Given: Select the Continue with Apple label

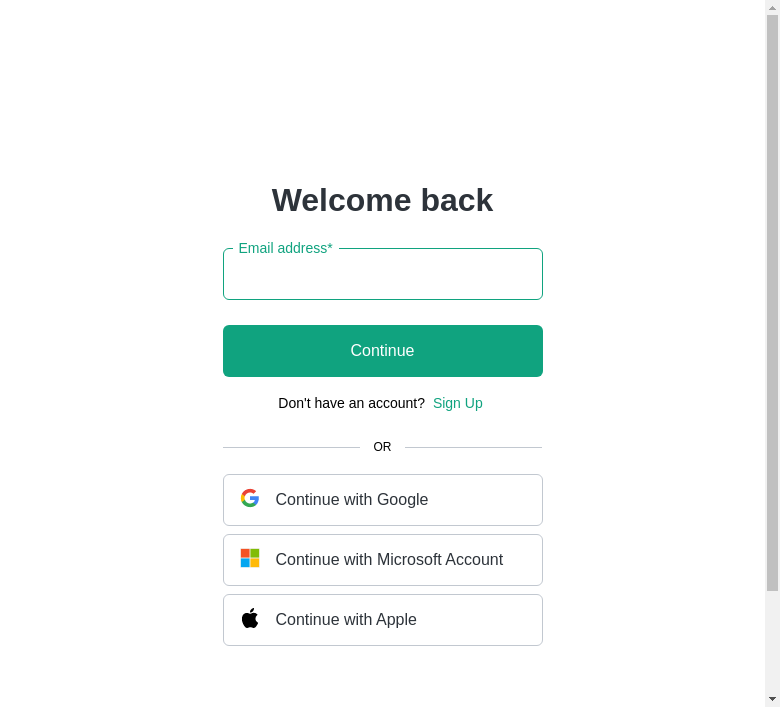Looking at the screenshot, I should (346, 619).
